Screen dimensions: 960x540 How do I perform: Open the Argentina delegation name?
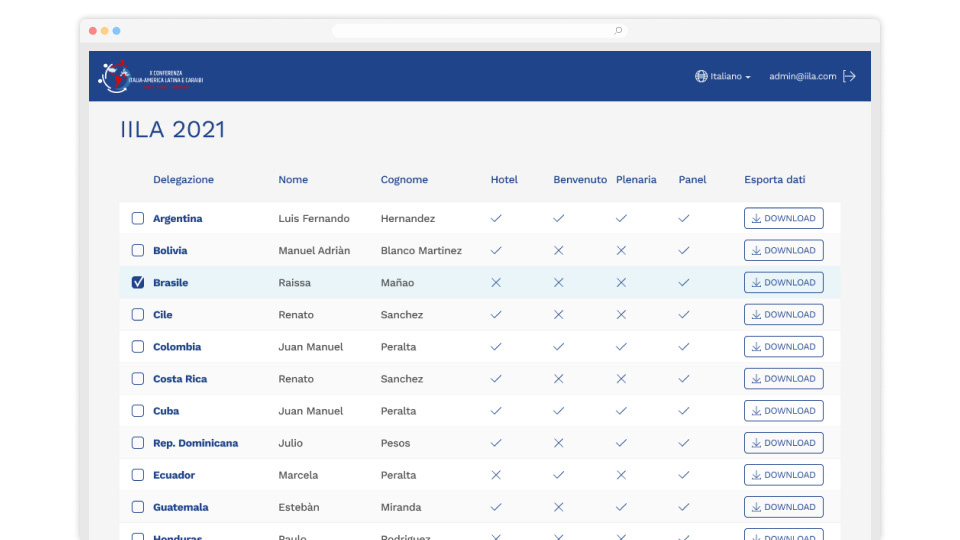tap(178, 219)
